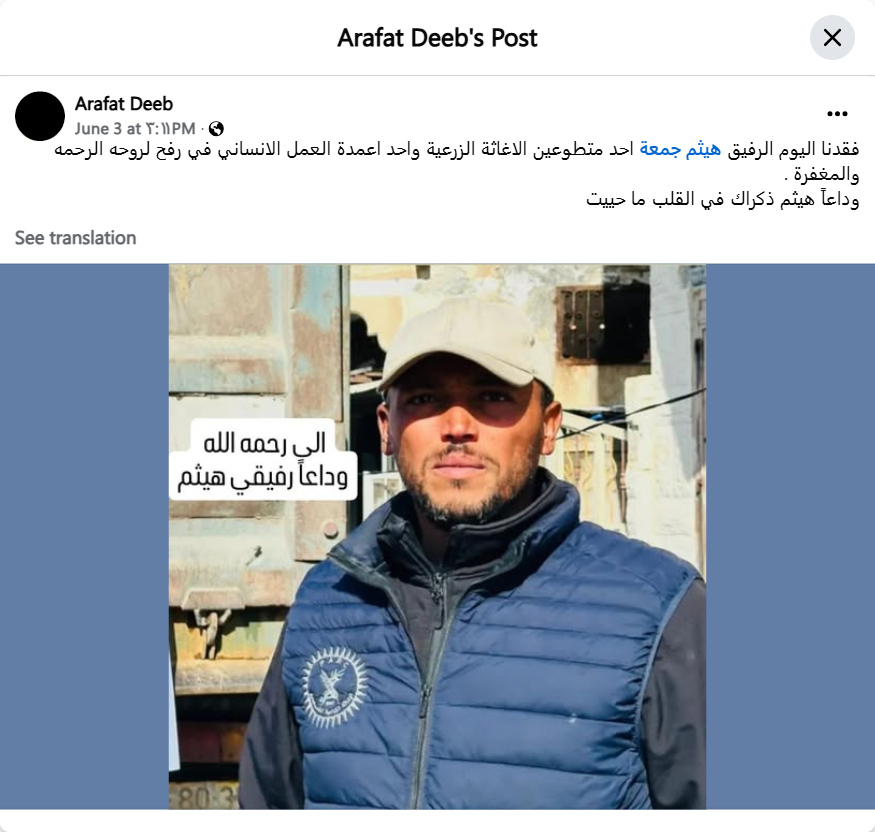
Task: Click the circular emblem logo on vest
Action: click(x=335, y=687)
